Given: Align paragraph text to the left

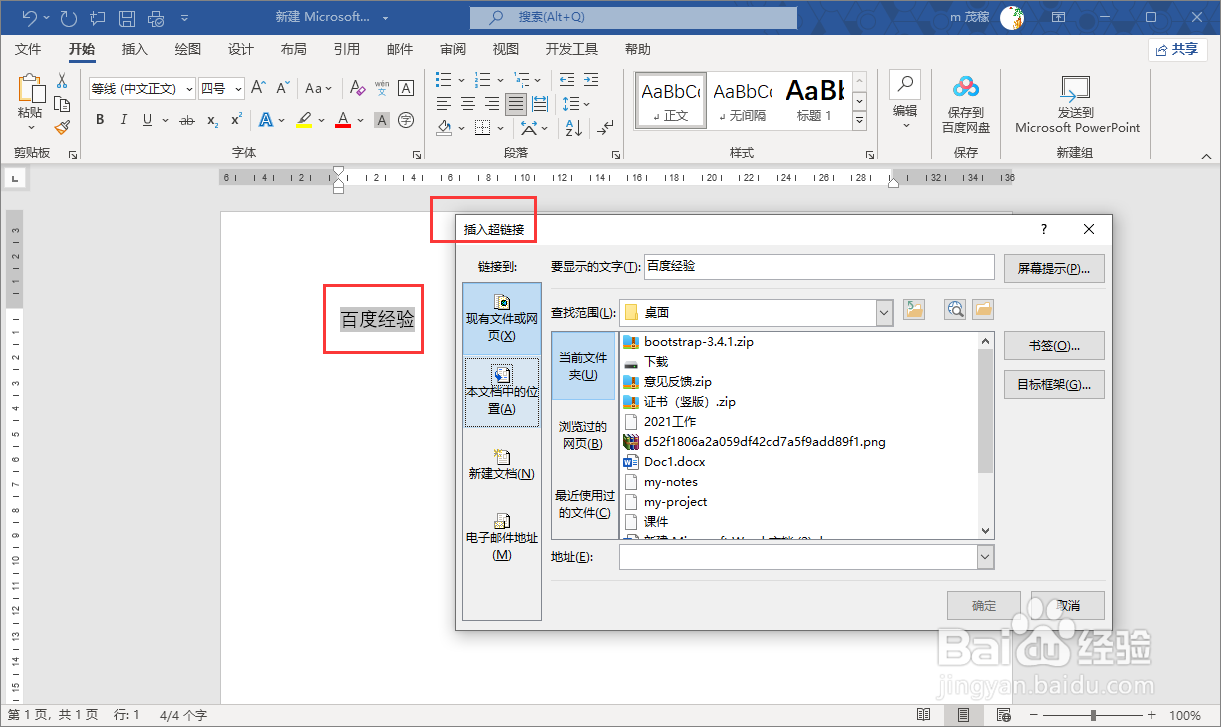Looking at the screenshot, I should point(445,104).
